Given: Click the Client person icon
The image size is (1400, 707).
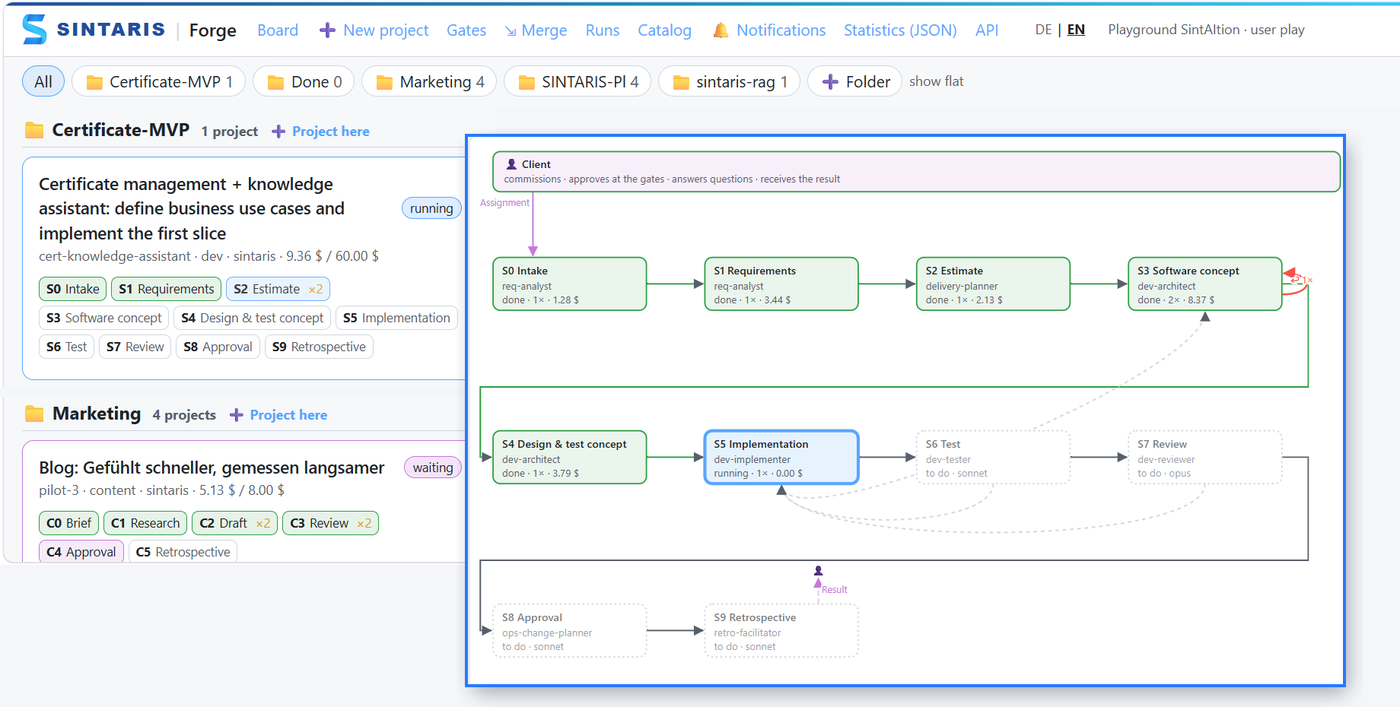Looking at the screenshot, I should (x=512, y=164).
